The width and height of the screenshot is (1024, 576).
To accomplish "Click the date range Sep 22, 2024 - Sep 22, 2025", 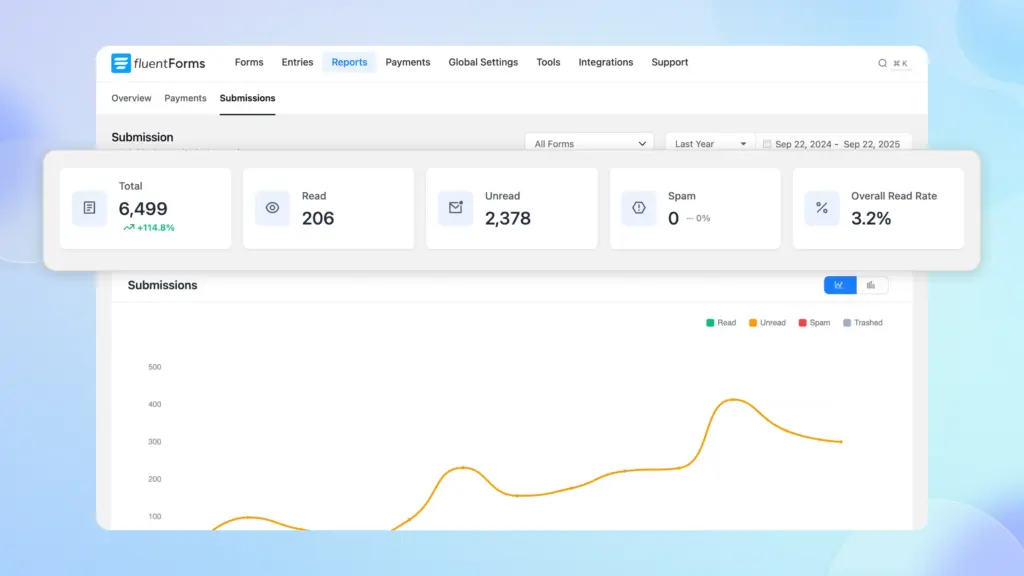I will (x=837, y=144).
